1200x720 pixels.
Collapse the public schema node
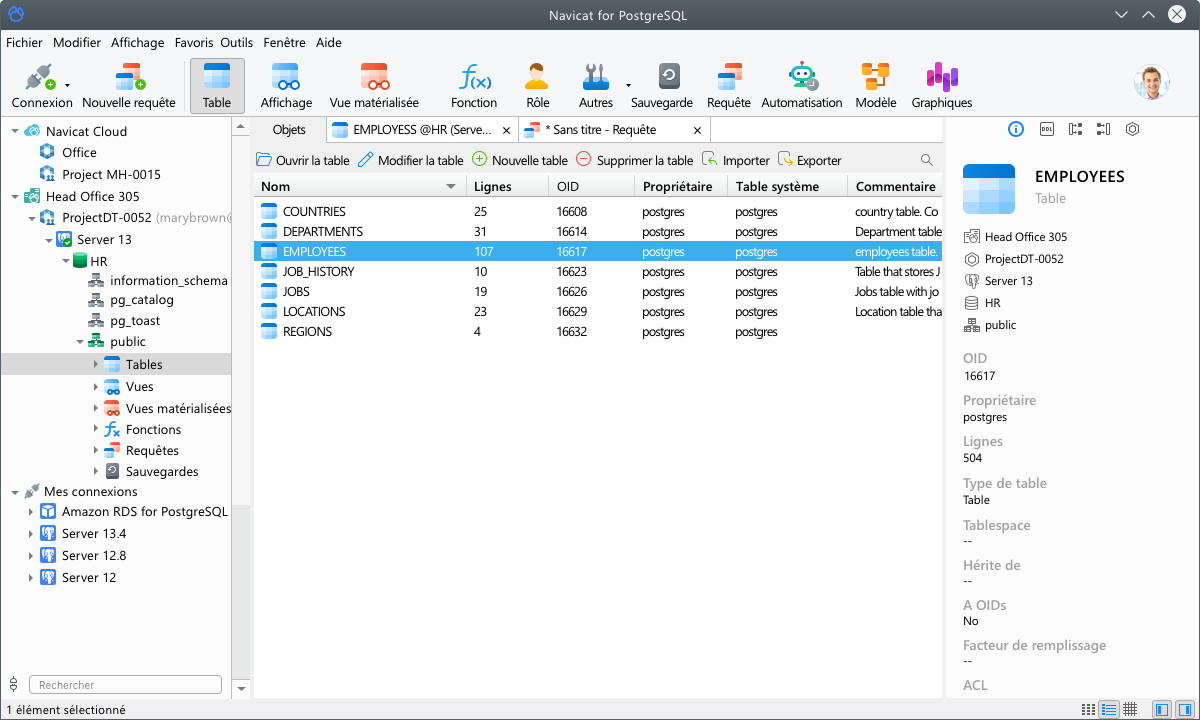(x=79, y=342)
